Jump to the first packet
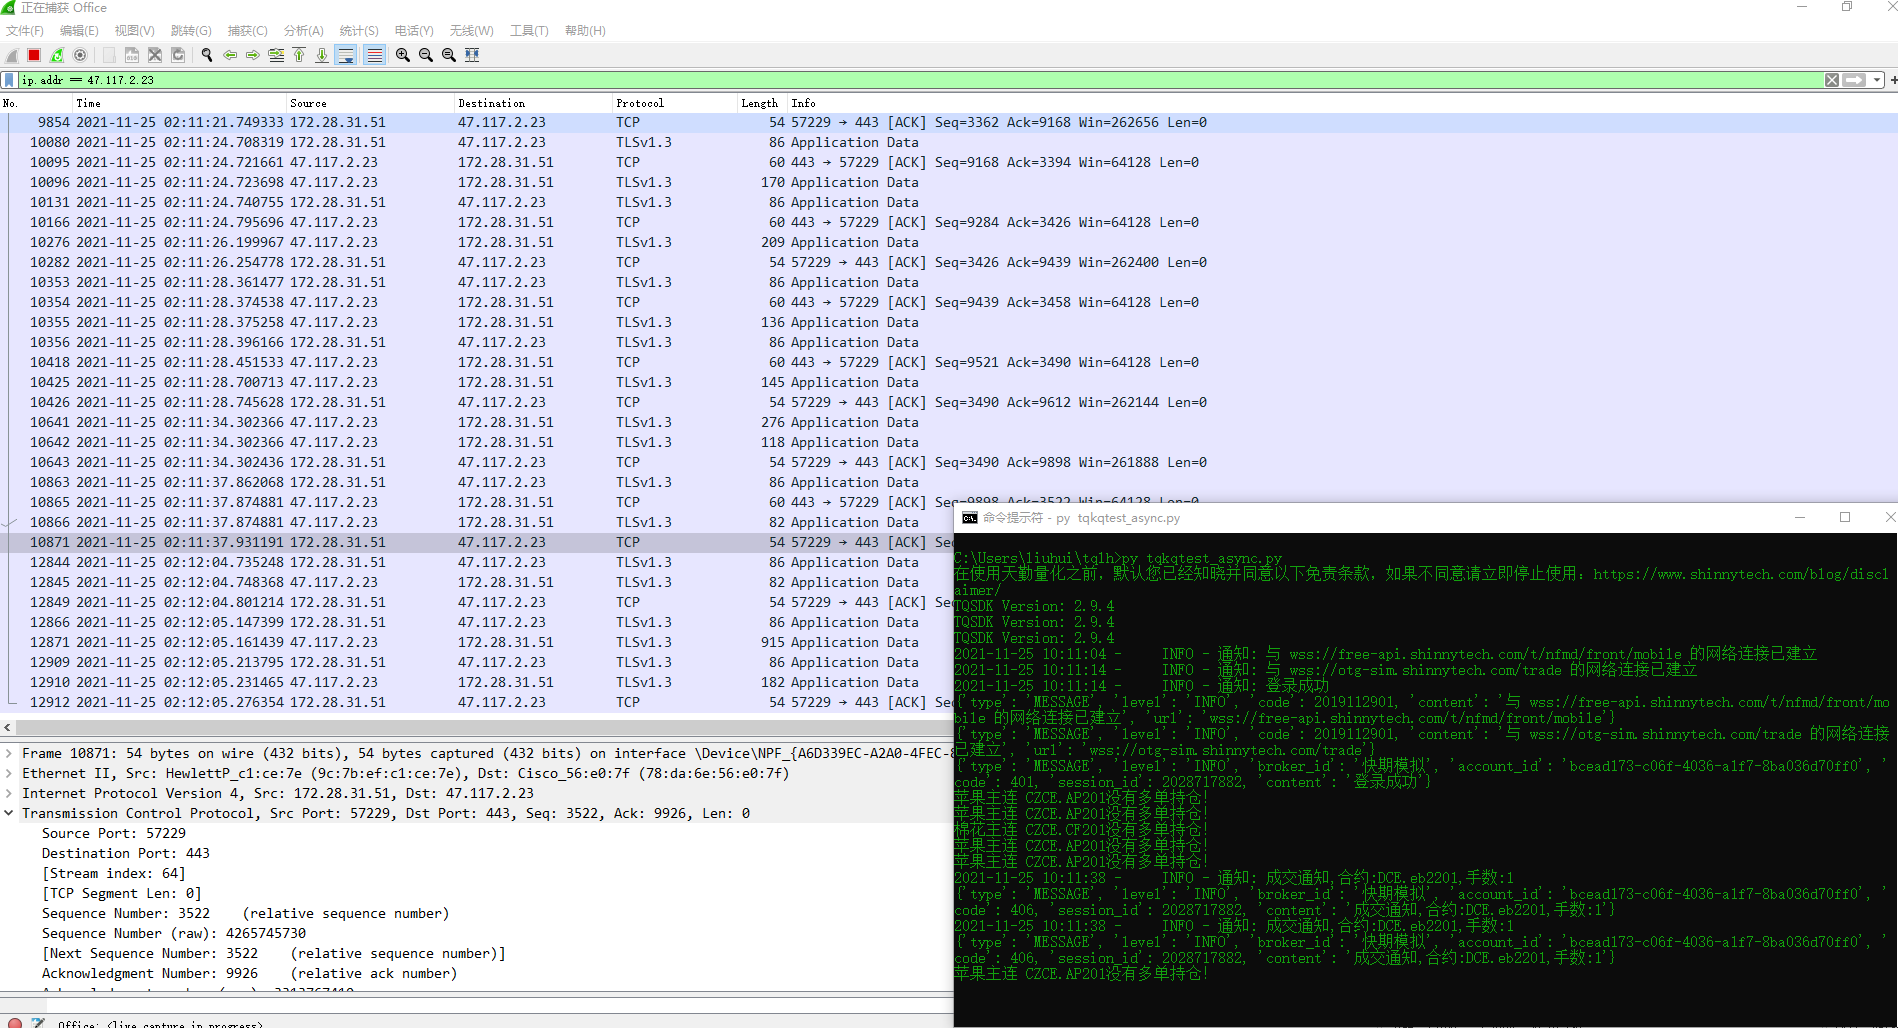The width and height of the screenshot is (1898, 1028). click(x=299, y=55)
